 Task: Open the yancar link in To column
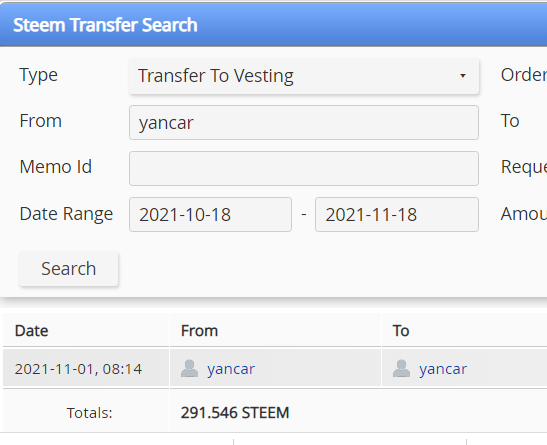click(x=443, y=369)
